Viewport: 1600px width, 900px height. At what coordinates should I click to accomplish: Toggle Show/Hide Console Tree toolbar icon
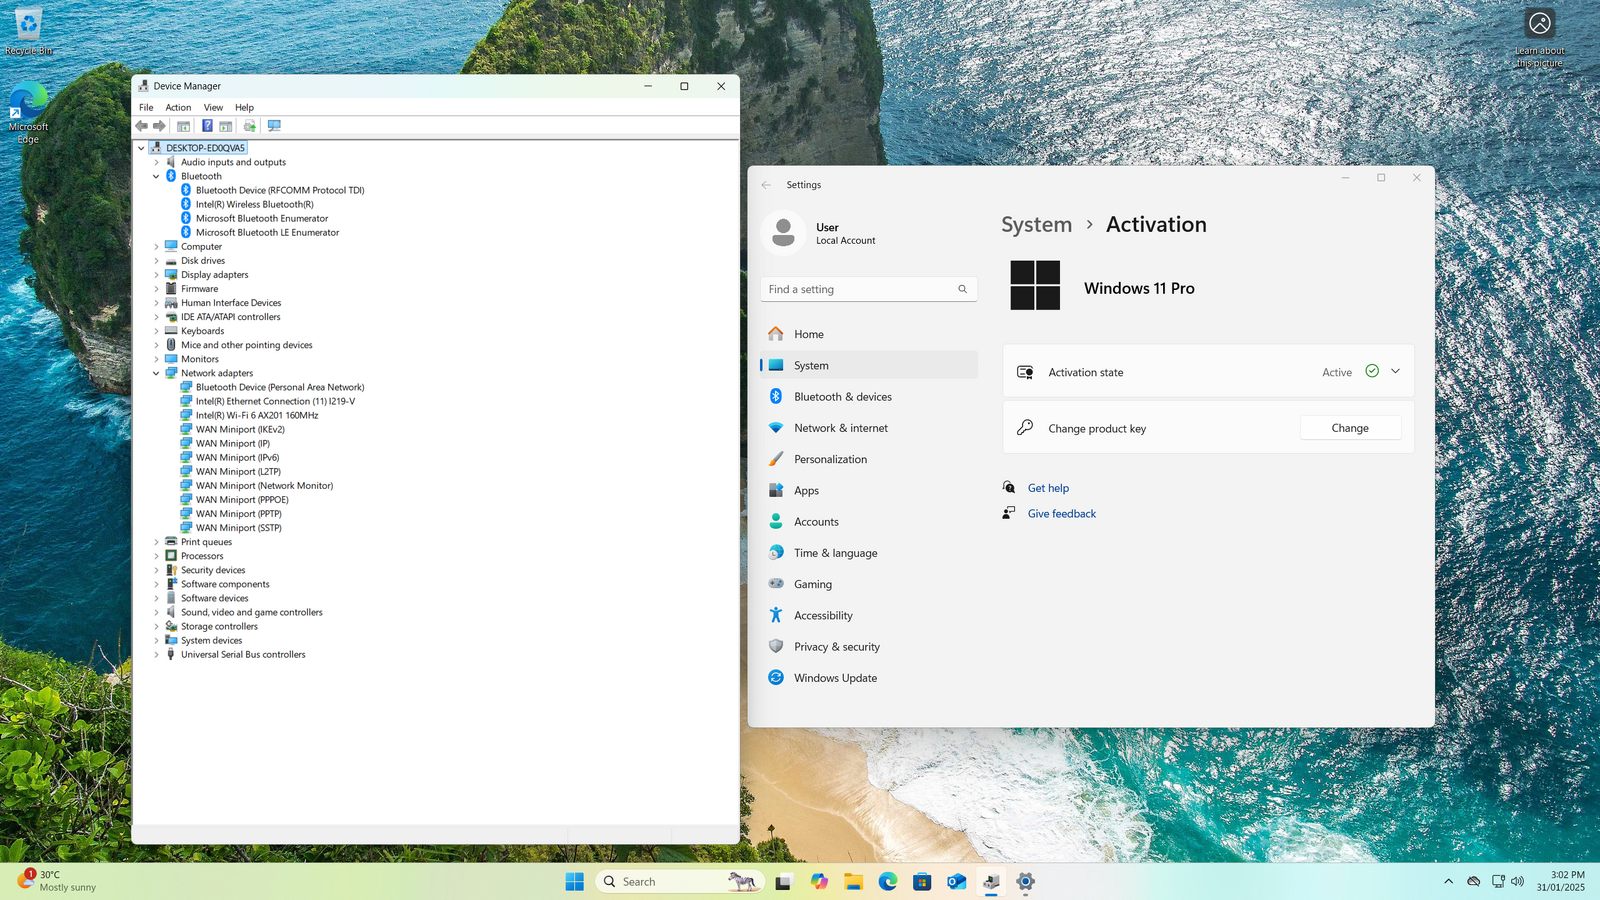coord(183,126)
